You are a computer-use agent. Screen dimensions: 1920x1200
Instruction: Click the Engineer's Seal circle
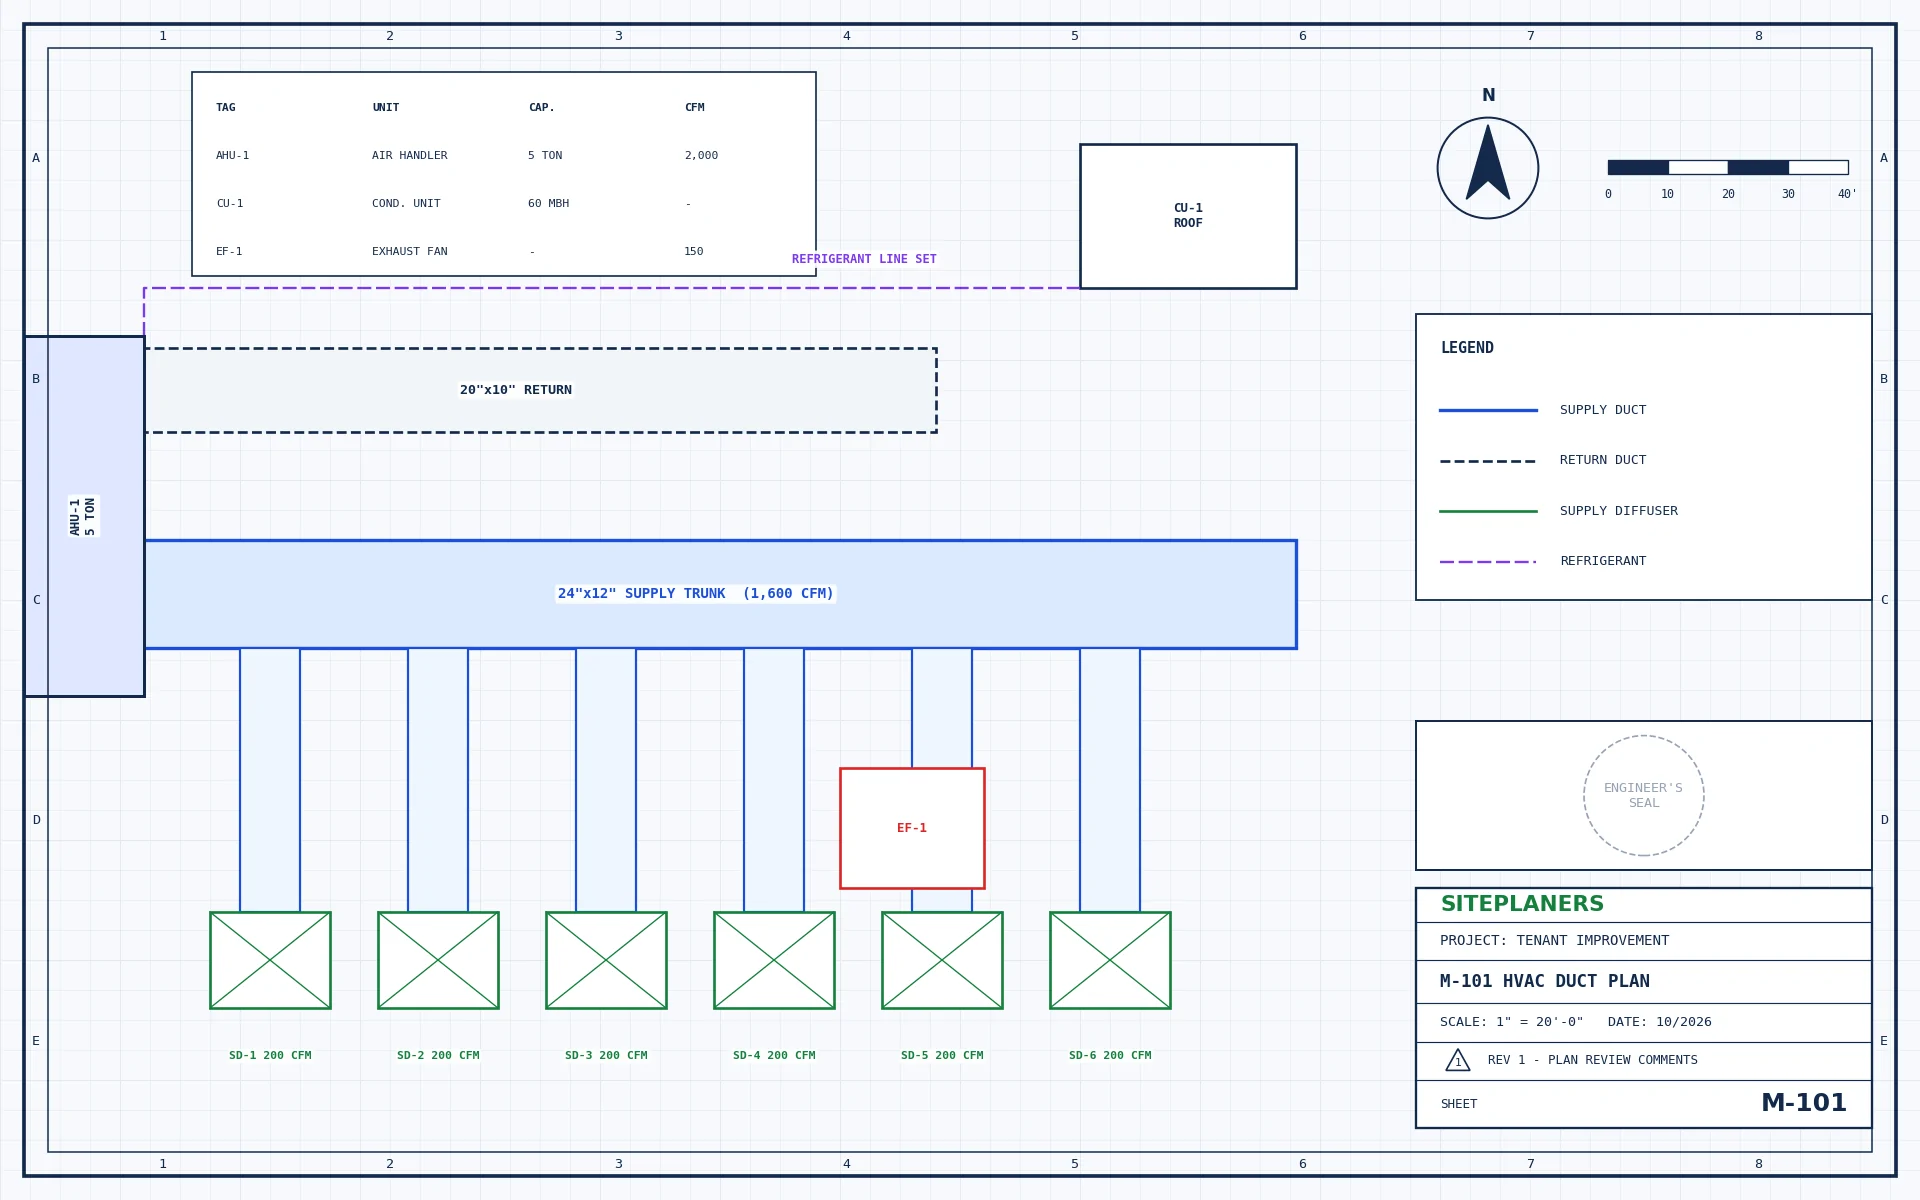point(1644,796)
